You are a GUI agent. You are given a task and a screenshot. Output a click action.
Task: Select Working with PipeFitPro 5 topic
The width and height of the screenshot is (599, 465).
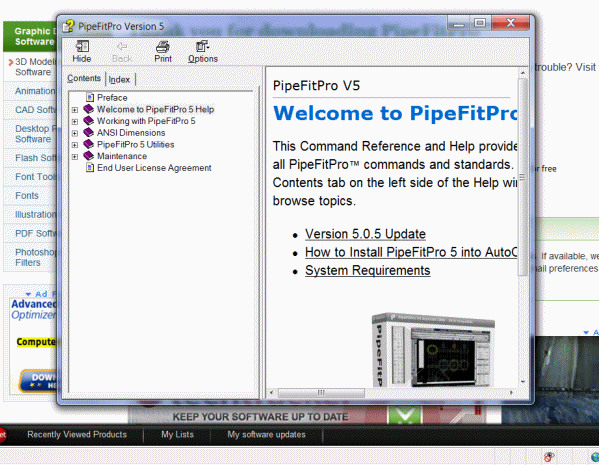(146, 121)
